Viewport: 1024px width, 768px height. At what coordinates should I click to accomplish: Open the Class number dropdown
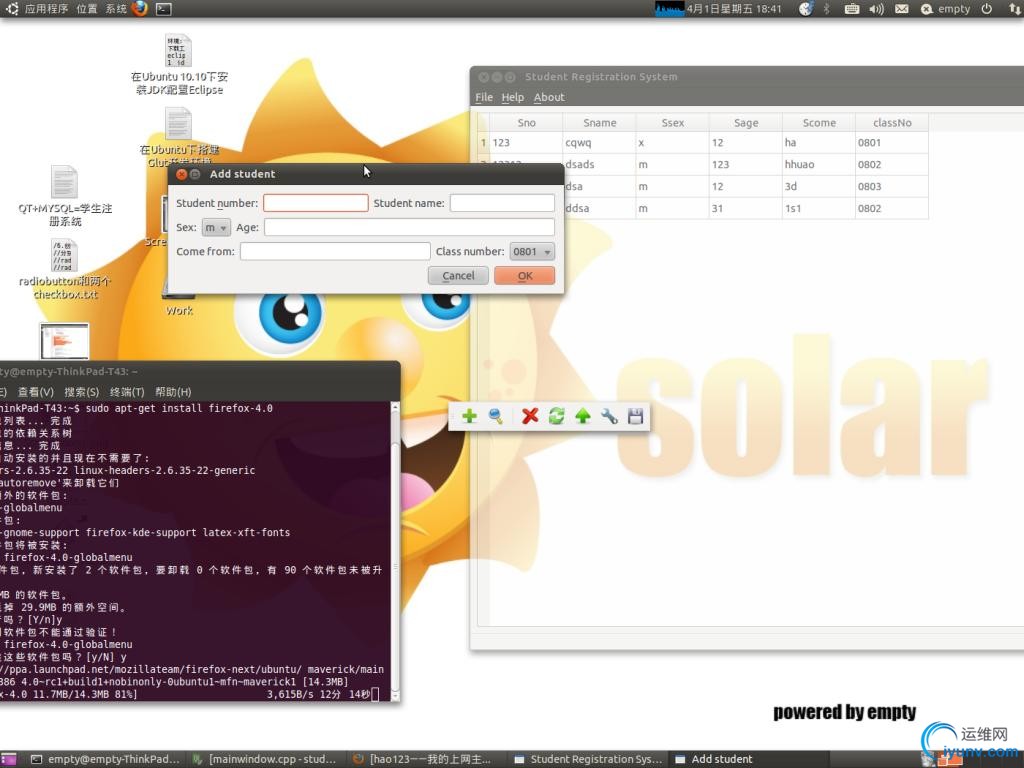point(532,251)
